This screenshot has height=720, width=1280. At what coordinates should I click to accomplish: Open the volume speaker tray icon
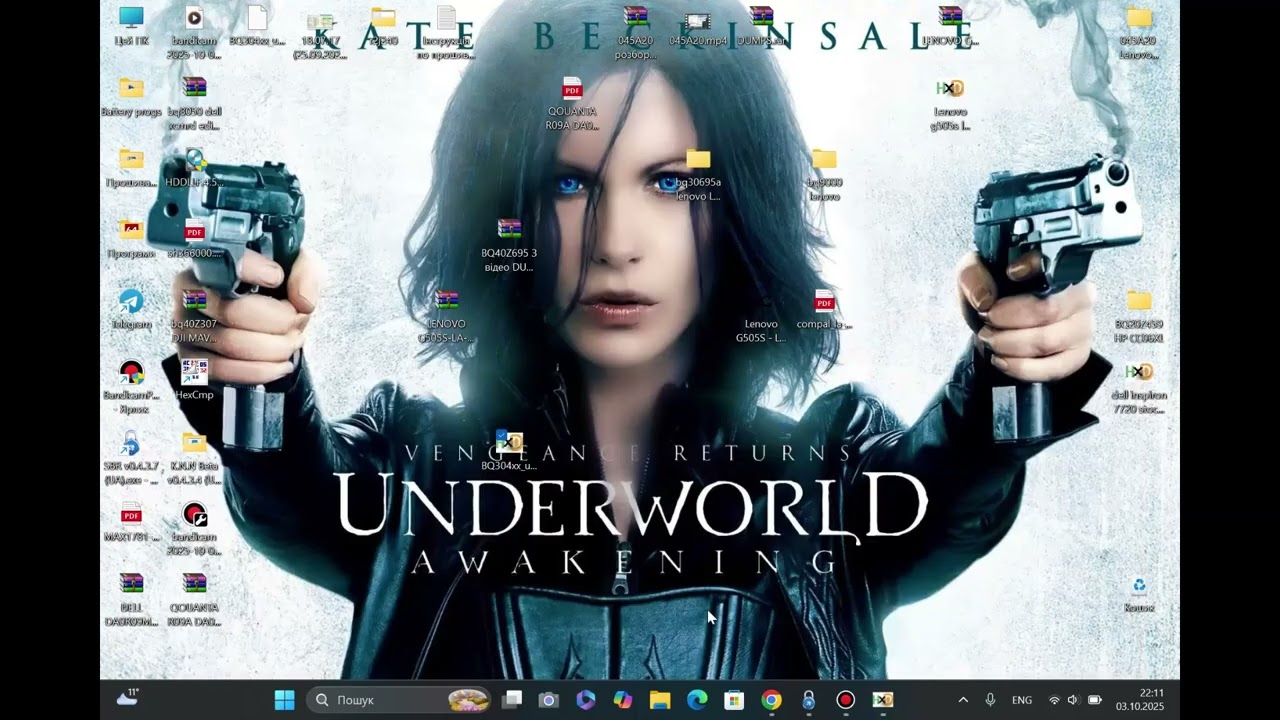(x=1073, y=700)
